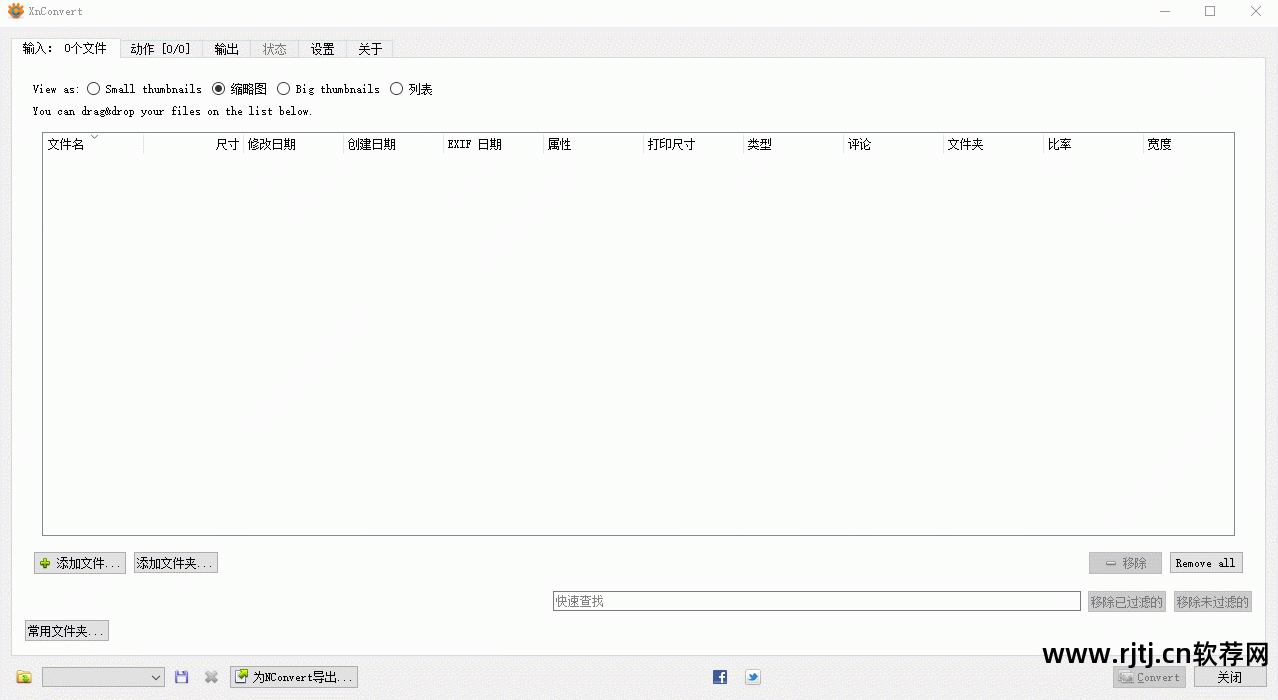1278x700 pixels.
Task: Sort by the 创建日期 column header
Action: pos(394,144)
